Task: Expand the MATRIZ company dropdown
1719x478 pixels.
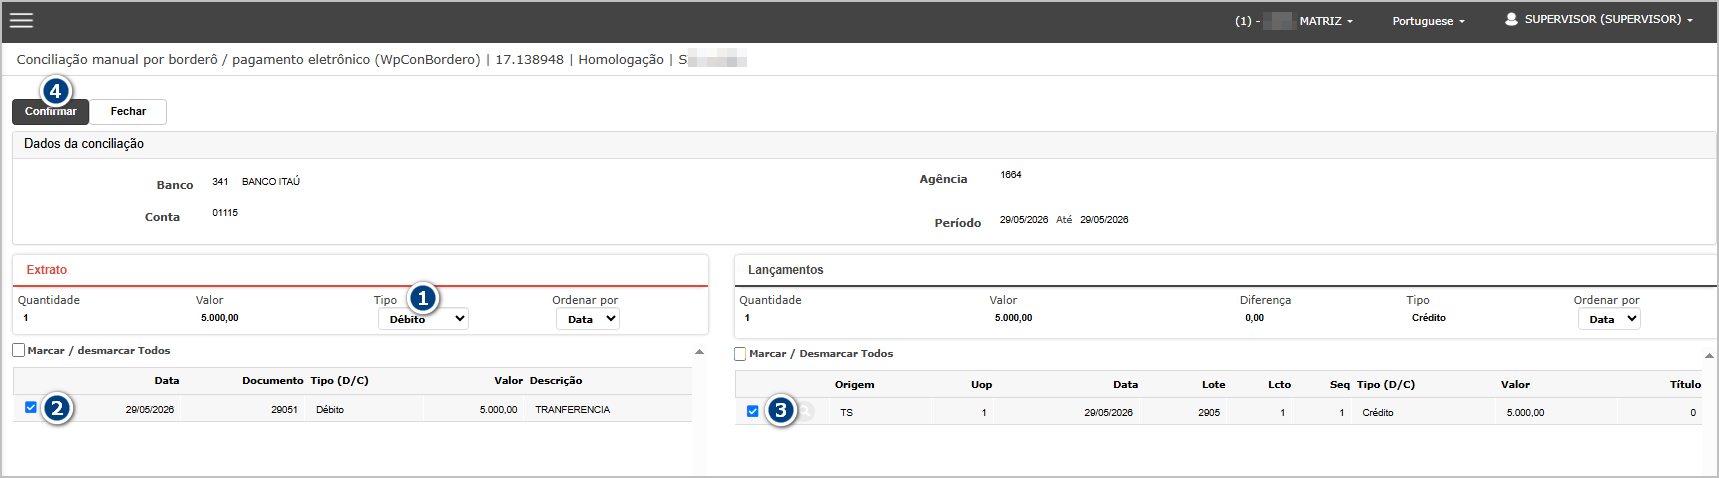Action: coord(1325,21)
